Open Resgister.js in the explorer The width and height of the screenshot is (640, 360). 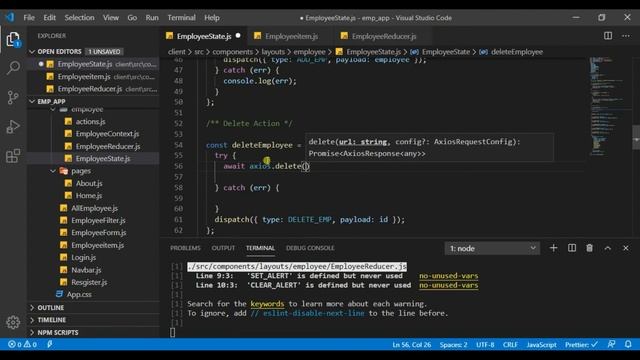(89, 282)
